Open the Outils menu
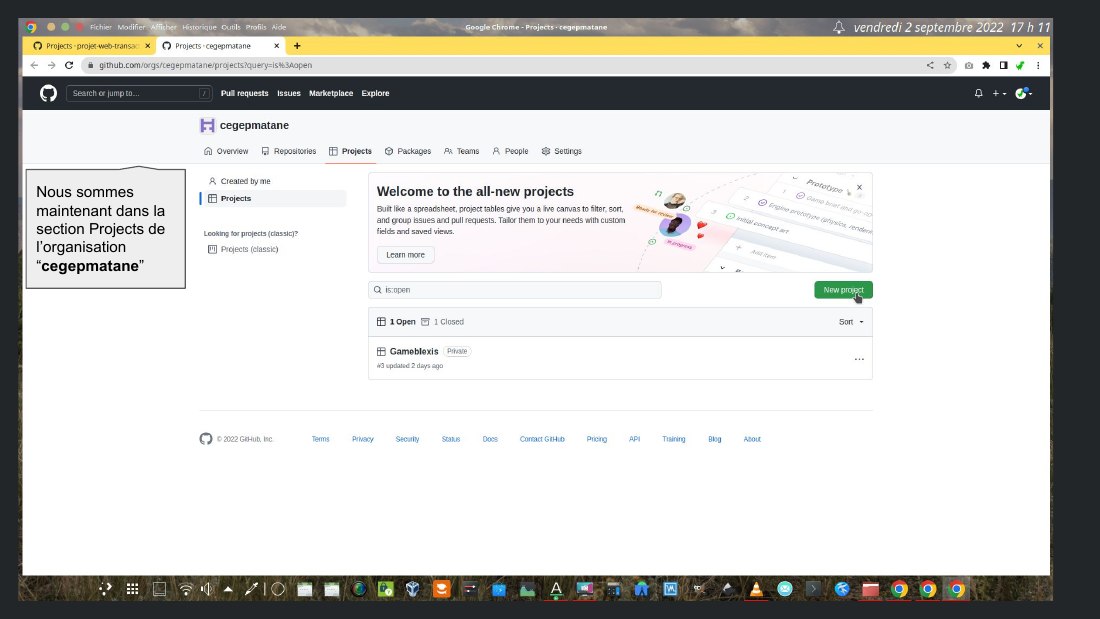The image size is (1100, 619). pos(231,27)
